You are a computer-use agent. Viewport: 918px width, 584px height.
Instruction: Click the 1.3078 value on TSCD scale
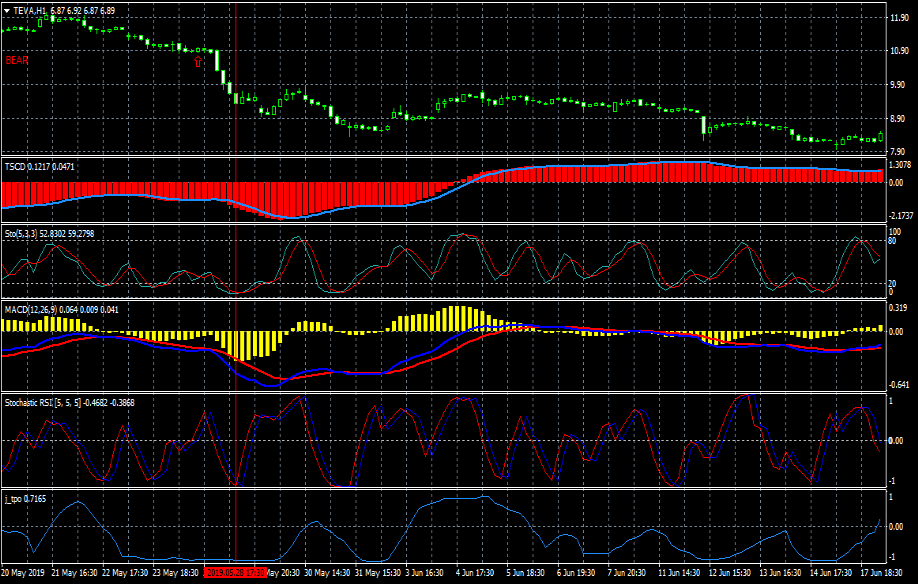pyautogui.click(x=900, y=165)
